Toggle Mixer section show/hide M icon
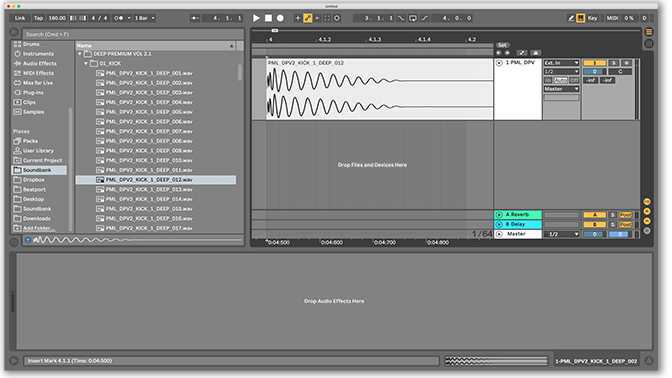 coord(647,221)
